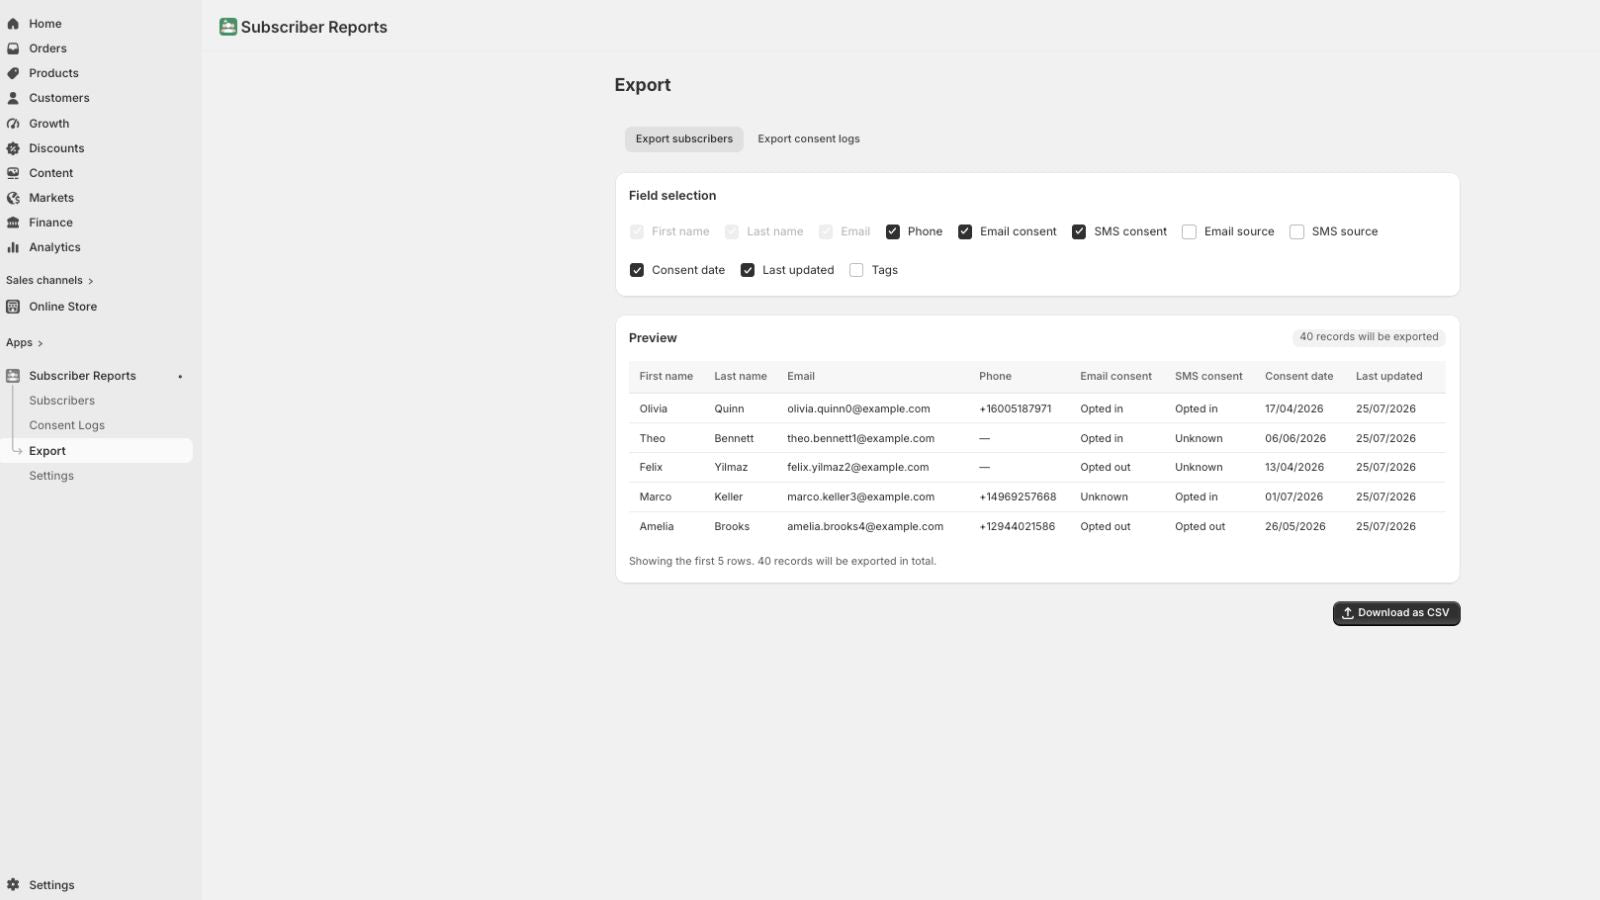Open the Online Store sales channel

tap(63, 307)
